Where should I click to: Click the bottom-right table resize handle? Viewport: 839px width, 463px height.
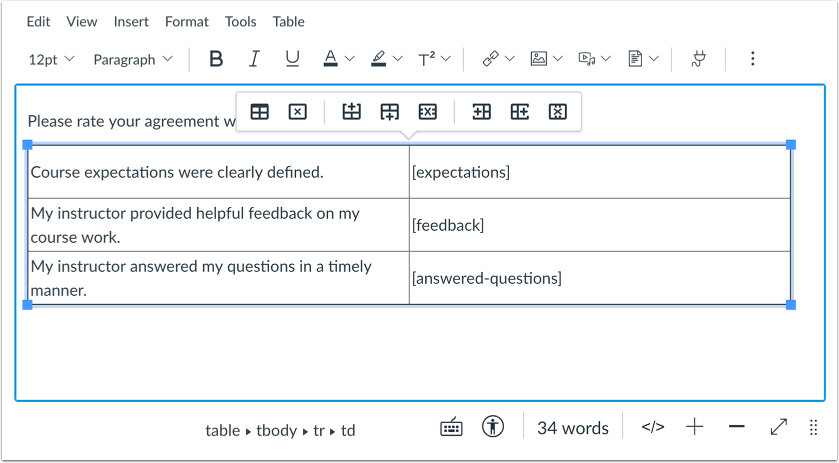point(791,305)
